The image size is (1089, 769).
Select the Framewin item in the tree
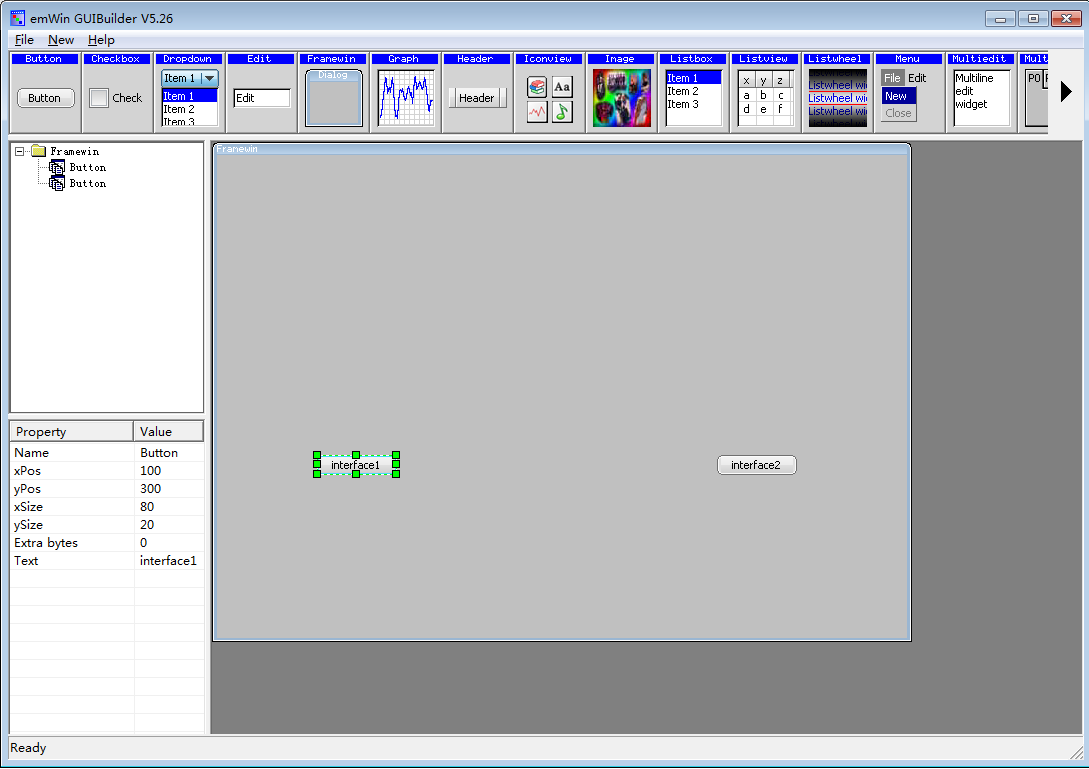[74, 151]
